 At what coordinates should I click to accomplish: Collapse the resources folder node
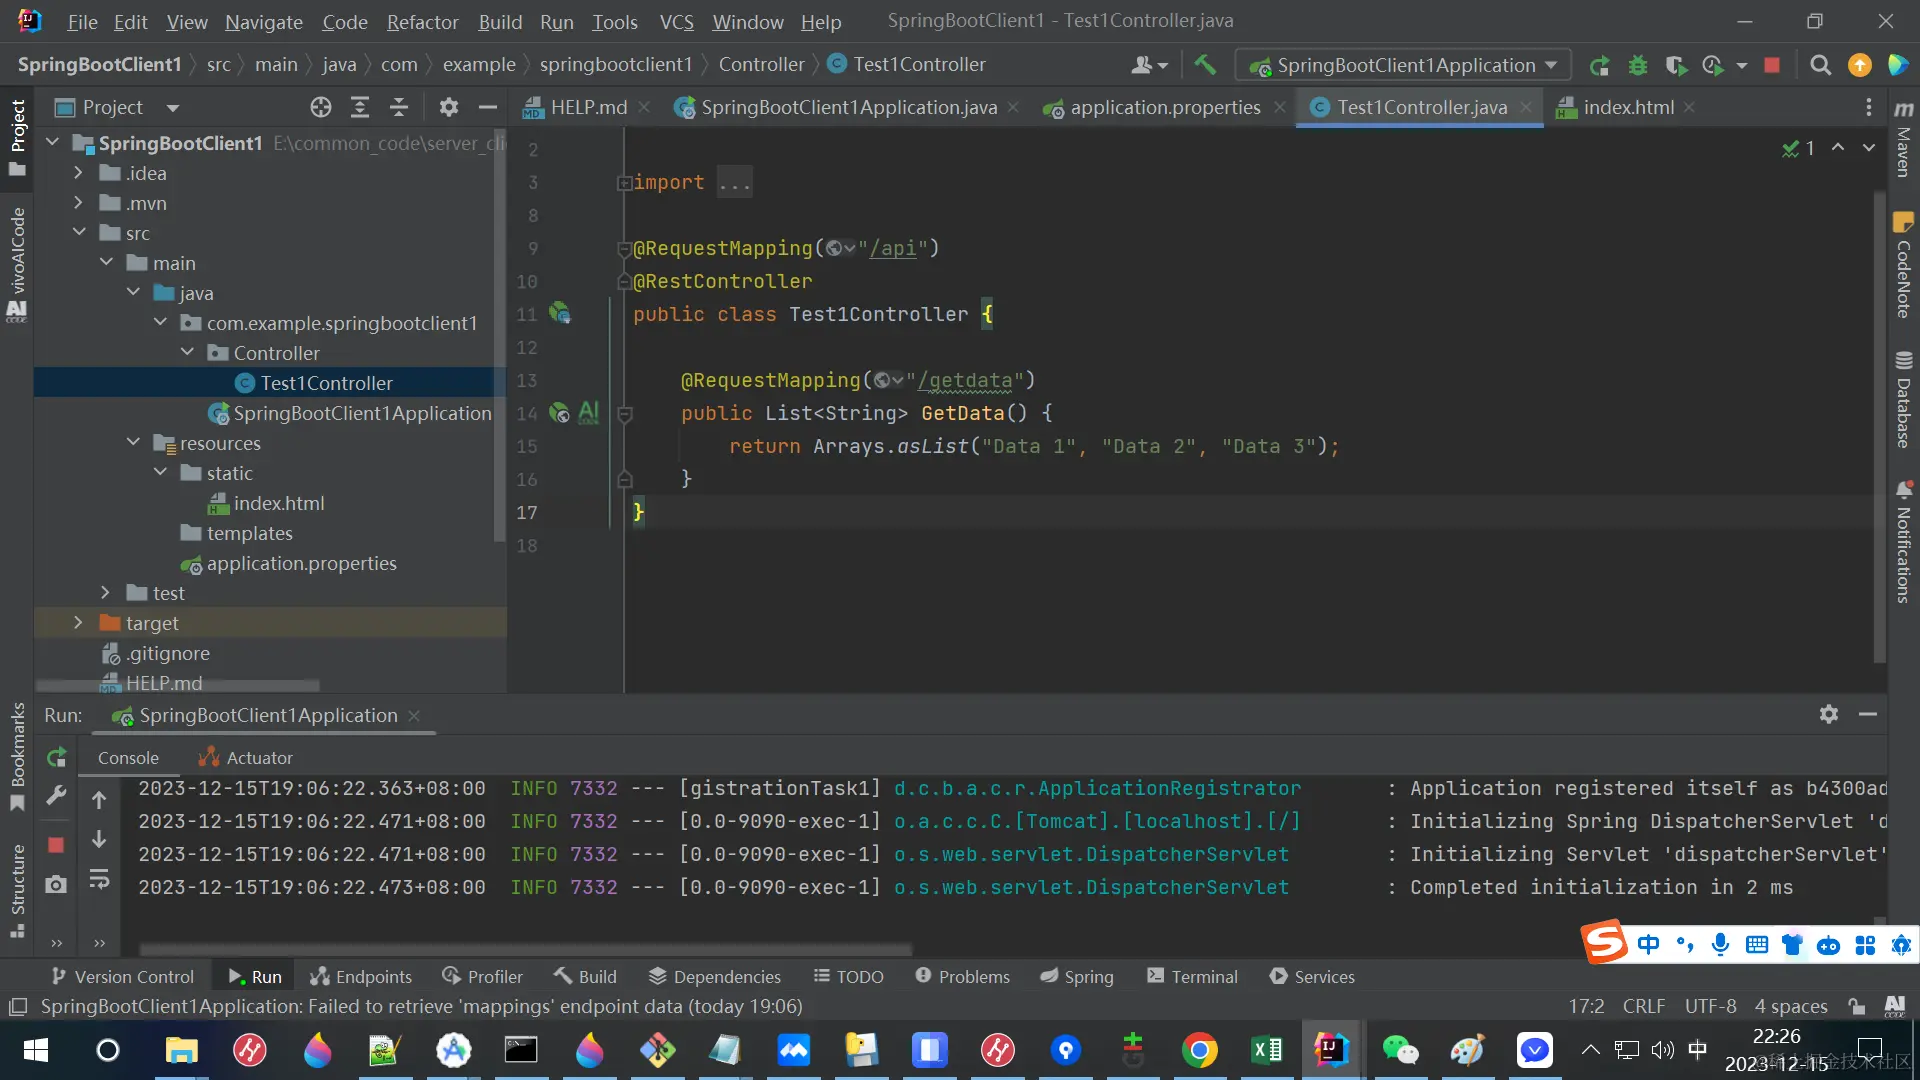133,442
